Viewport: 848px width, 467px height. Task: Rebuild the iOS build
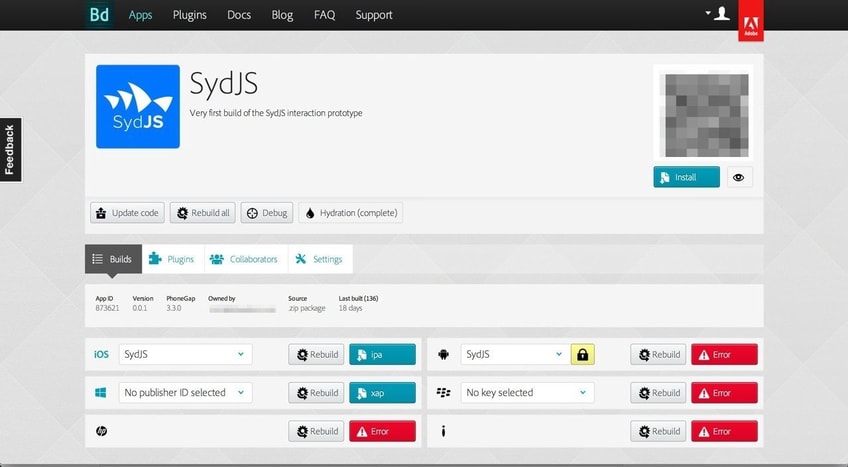(x=316, y=355)
